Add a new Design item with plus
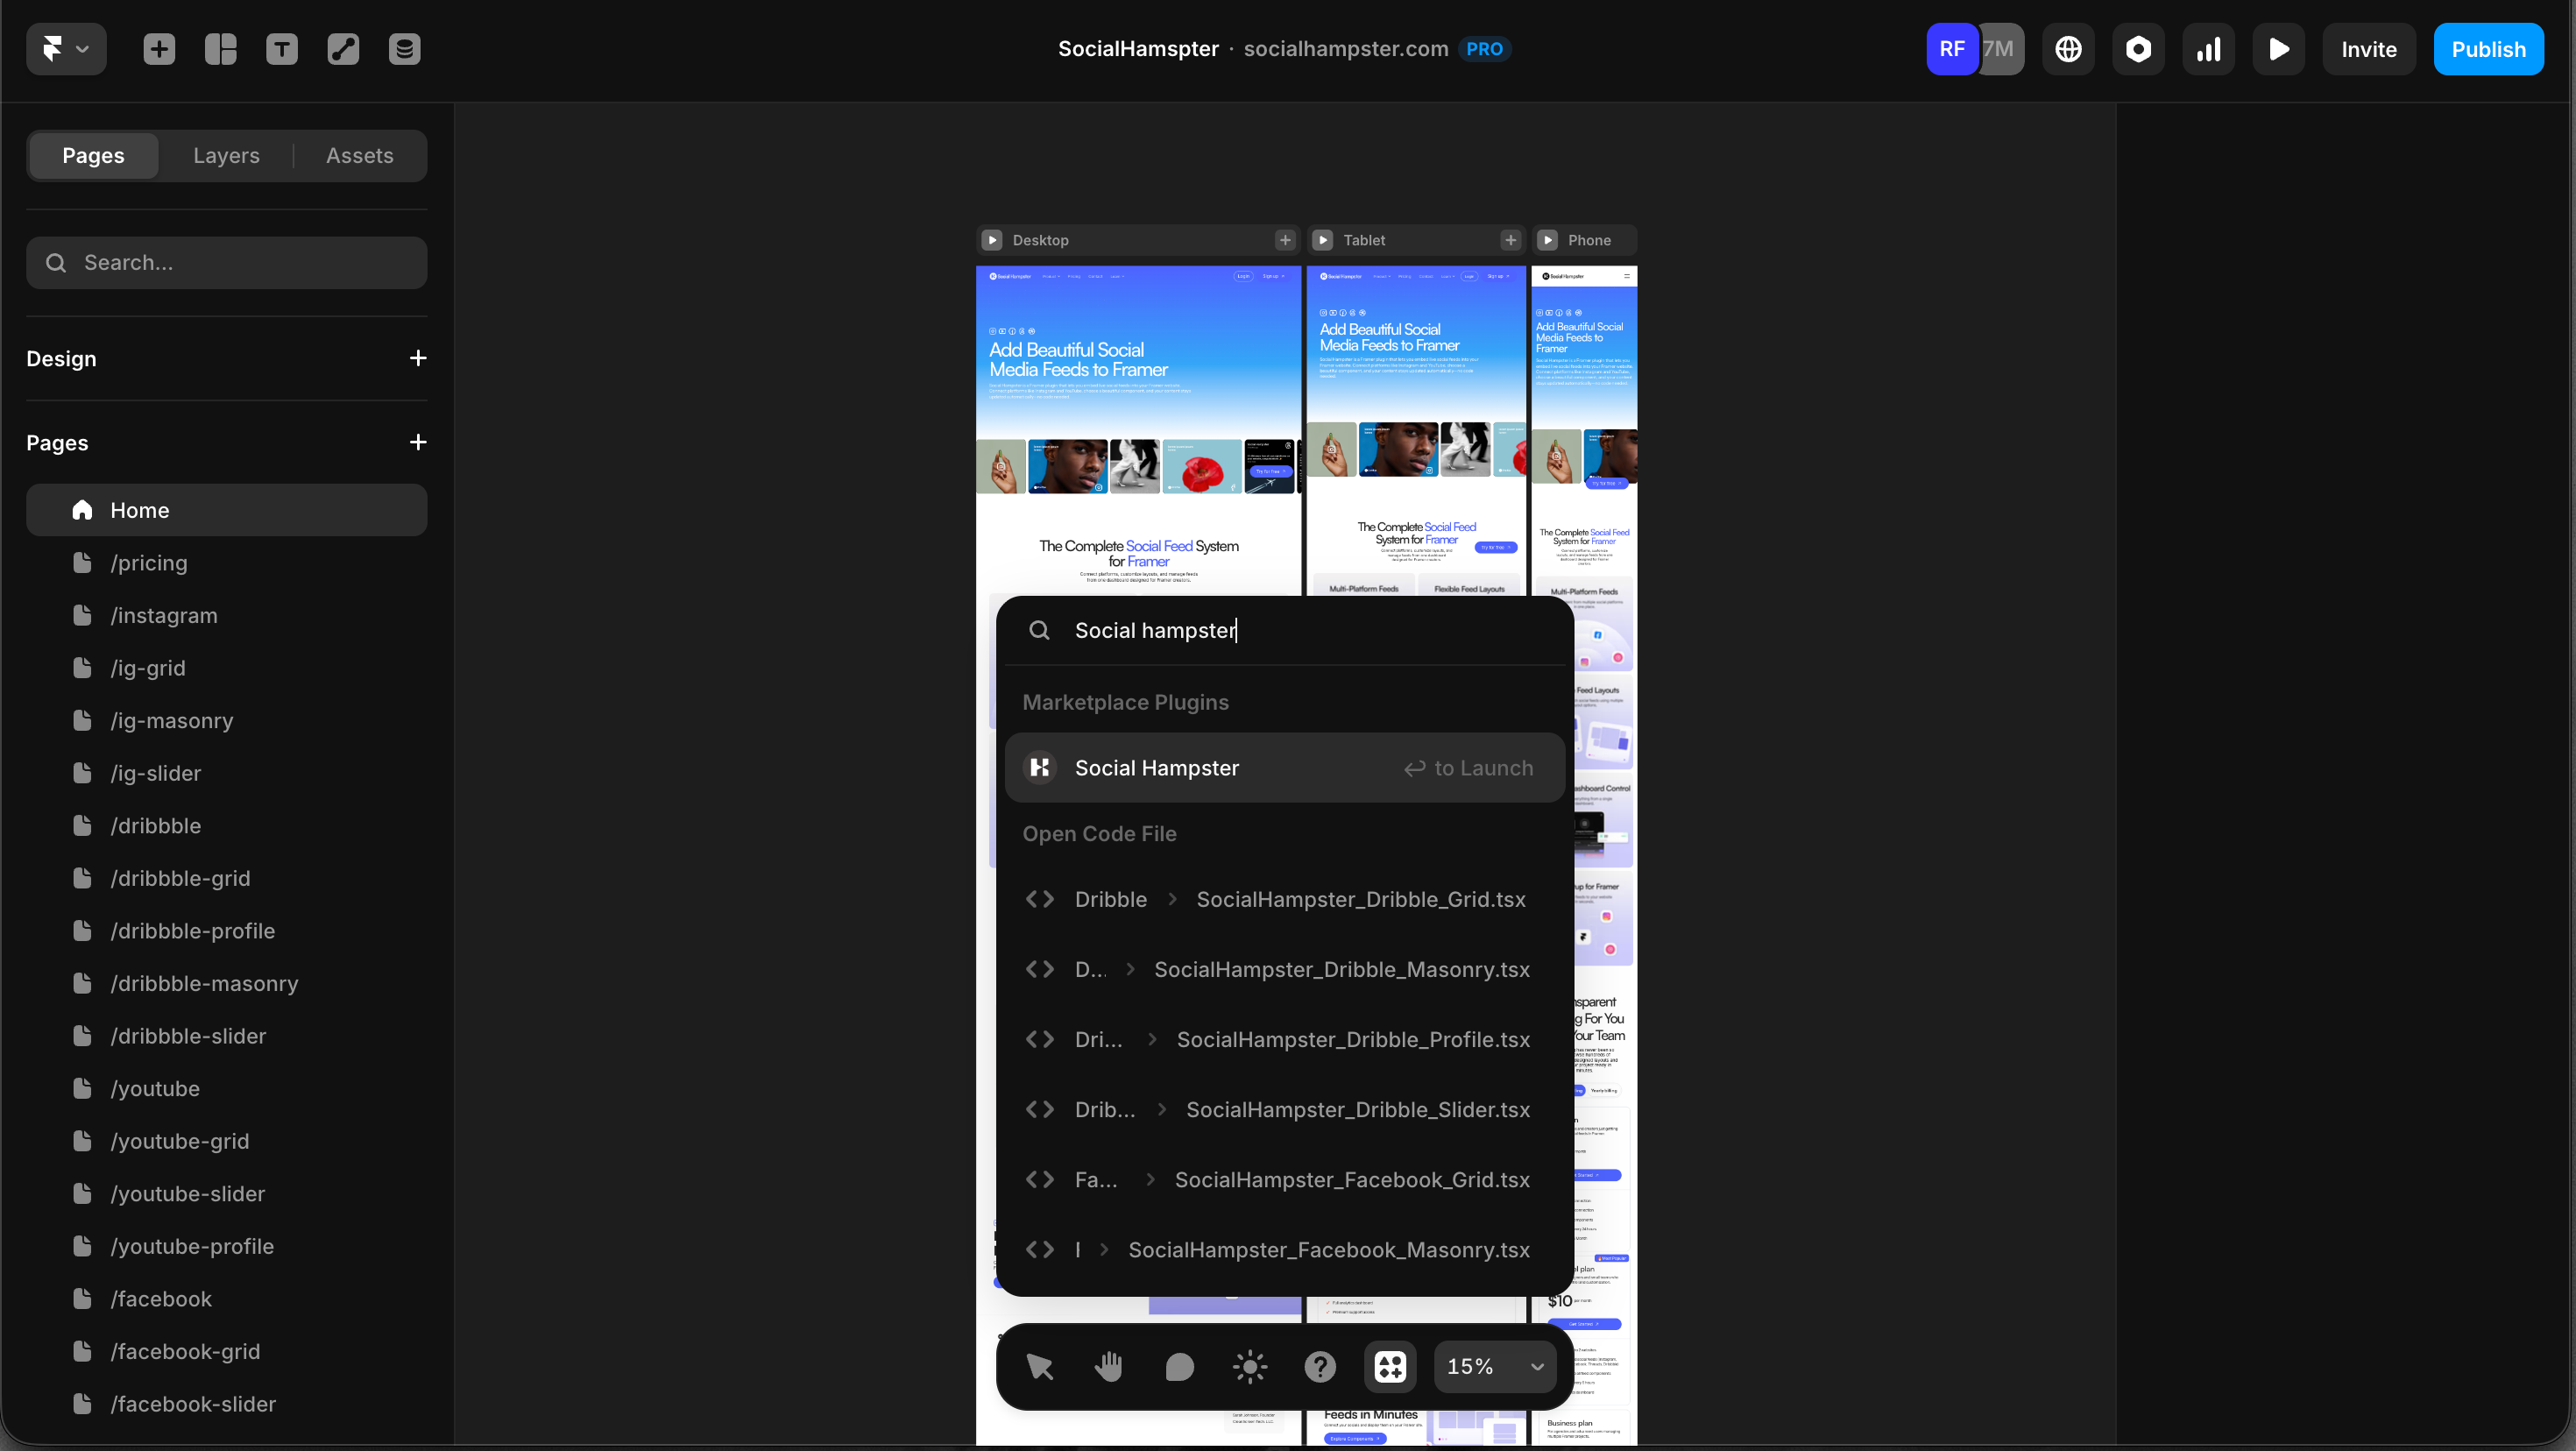 point(418,358)
